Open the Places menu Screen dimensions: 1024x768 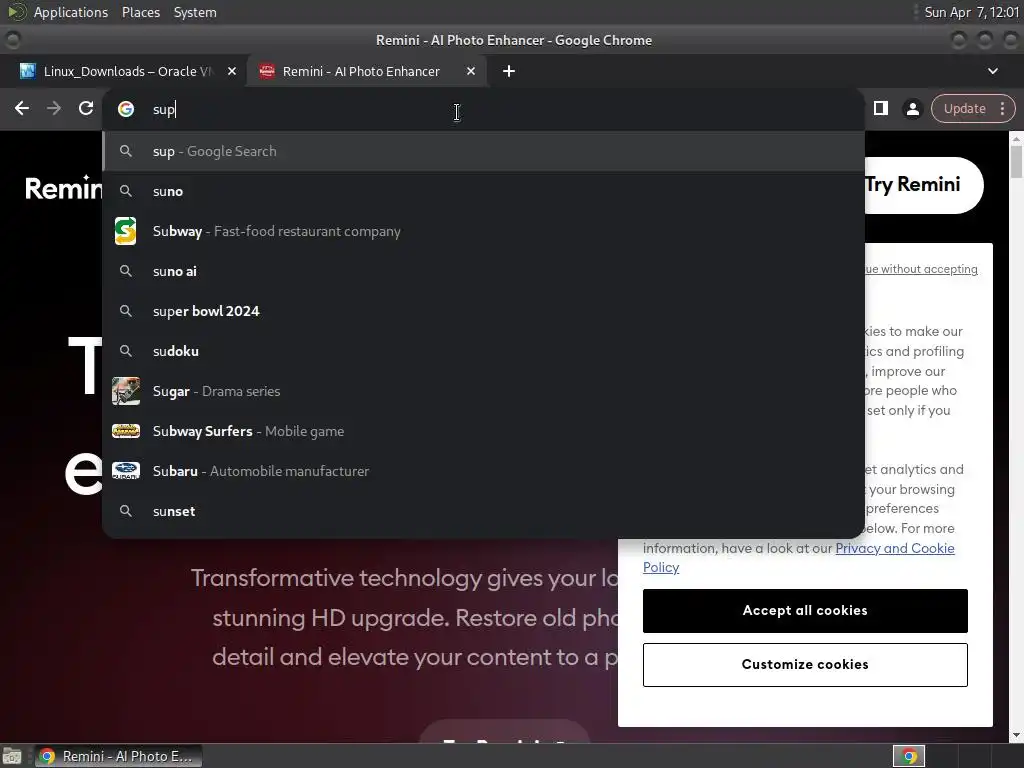[x=141, y=12]
